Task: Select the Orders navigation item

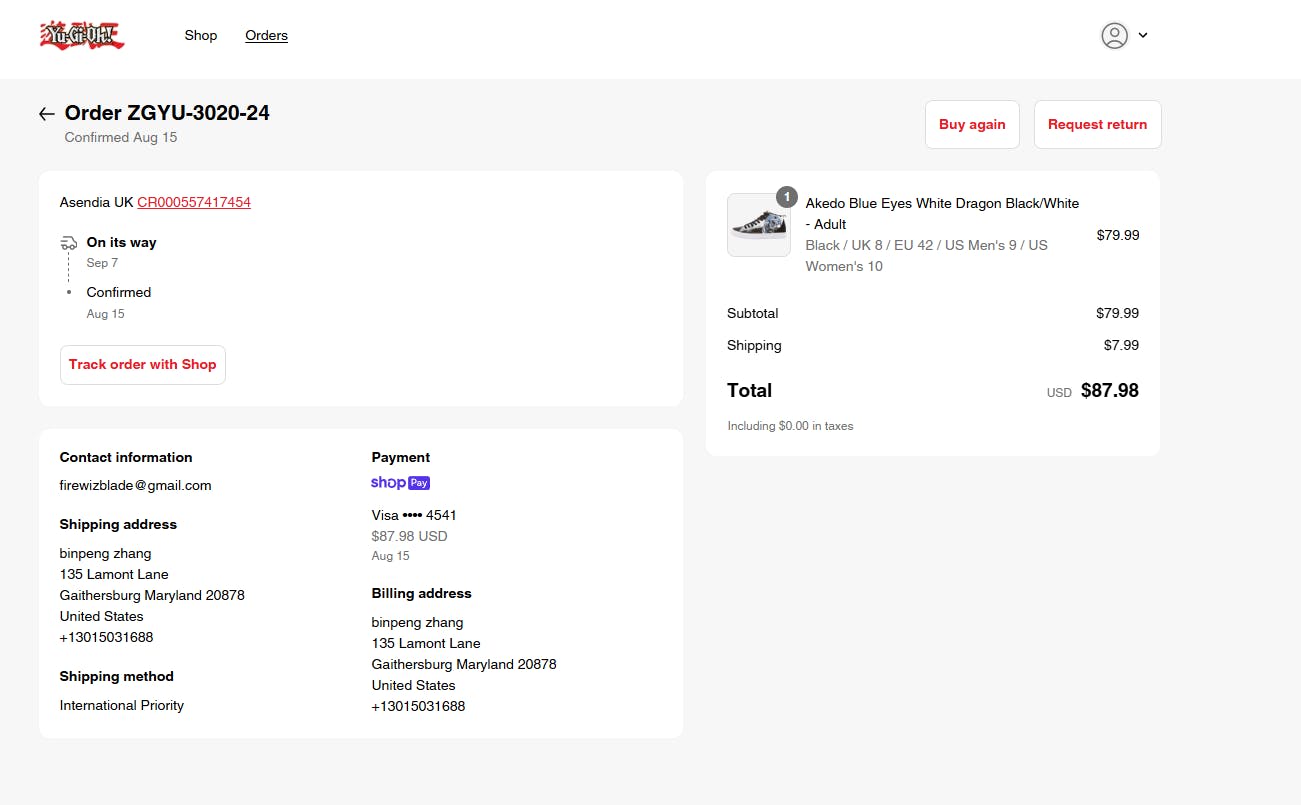Action: tap(266, 35)
